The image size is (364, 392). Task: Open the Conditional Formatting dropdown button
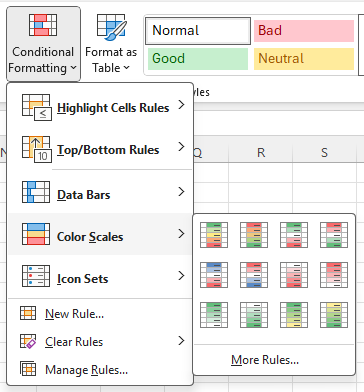(43, 44)
